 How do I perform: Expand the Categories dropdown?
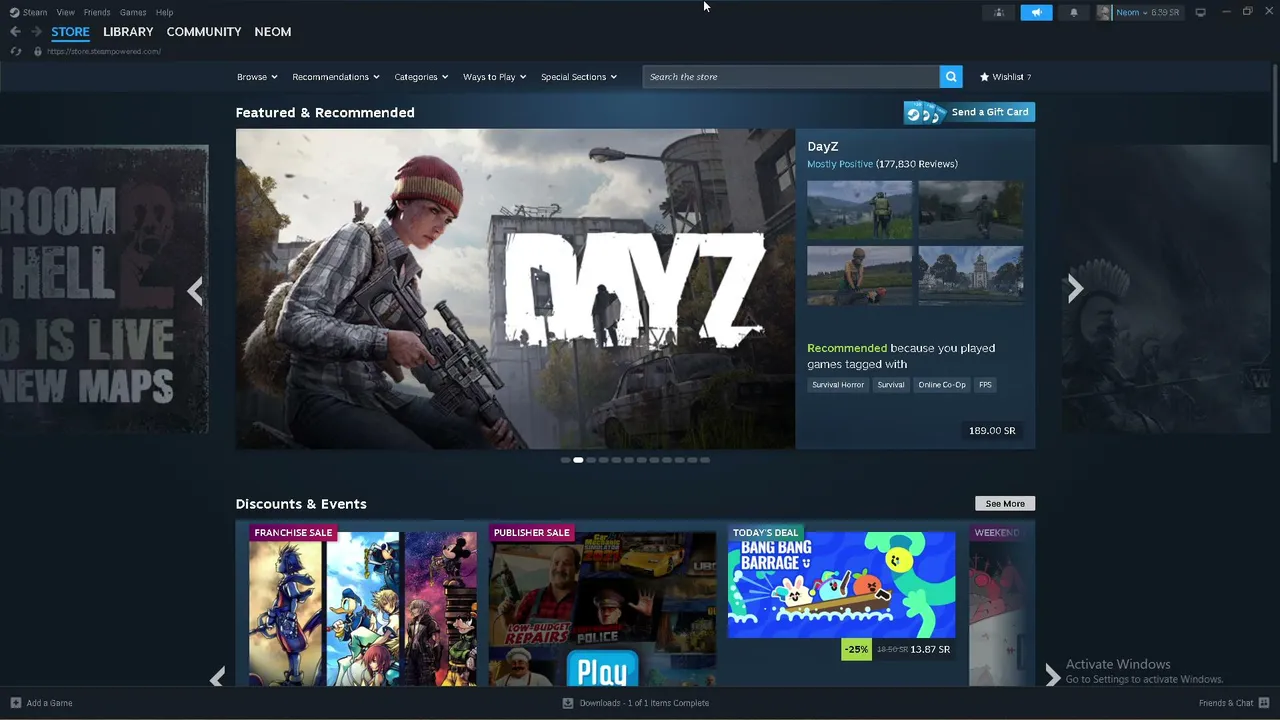[x=421, y=77]
